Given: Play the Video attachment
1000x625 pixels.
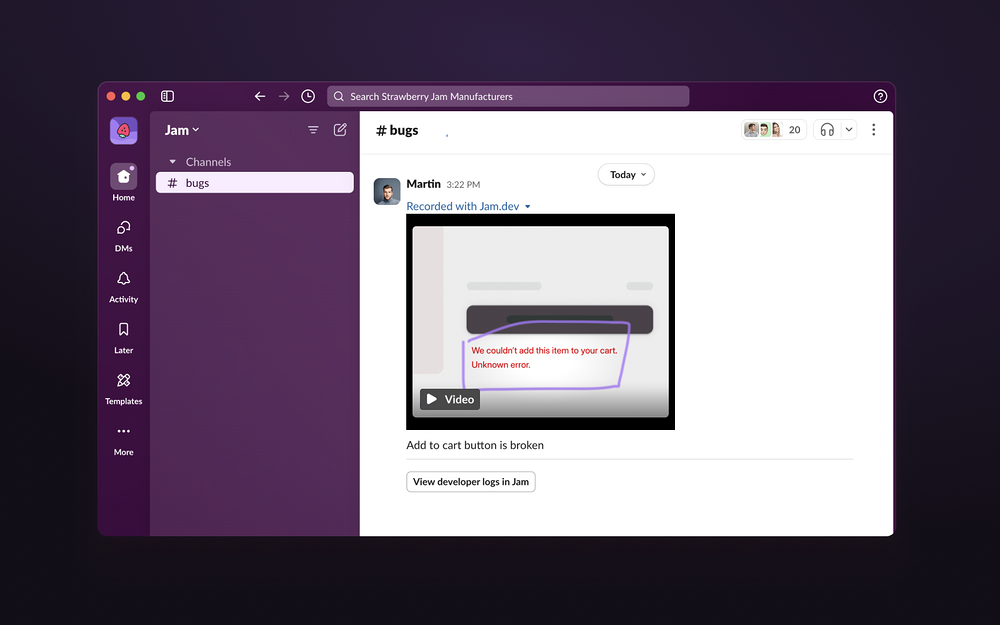Looking at the screenshot, I should click(450, 399).
